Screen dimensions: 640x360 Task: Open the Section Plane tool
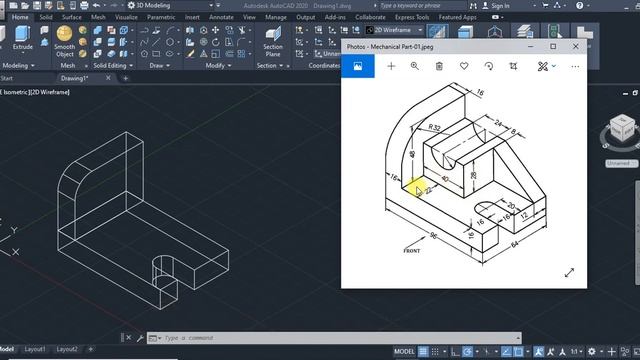tap(273, 41)
